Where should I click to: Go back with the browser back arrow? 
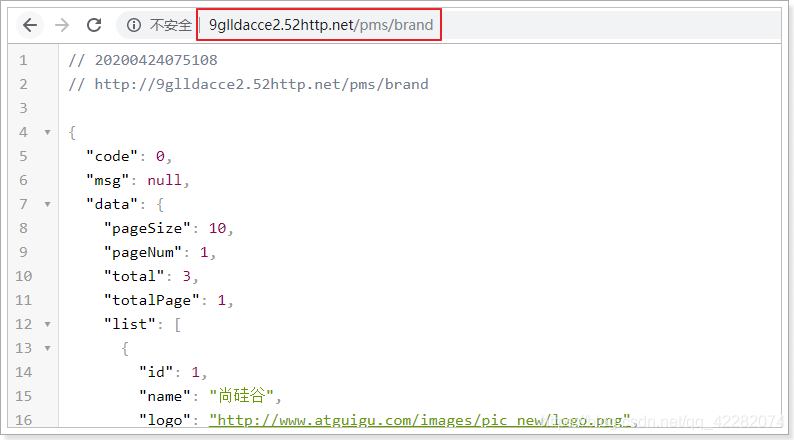coord(30,25)
